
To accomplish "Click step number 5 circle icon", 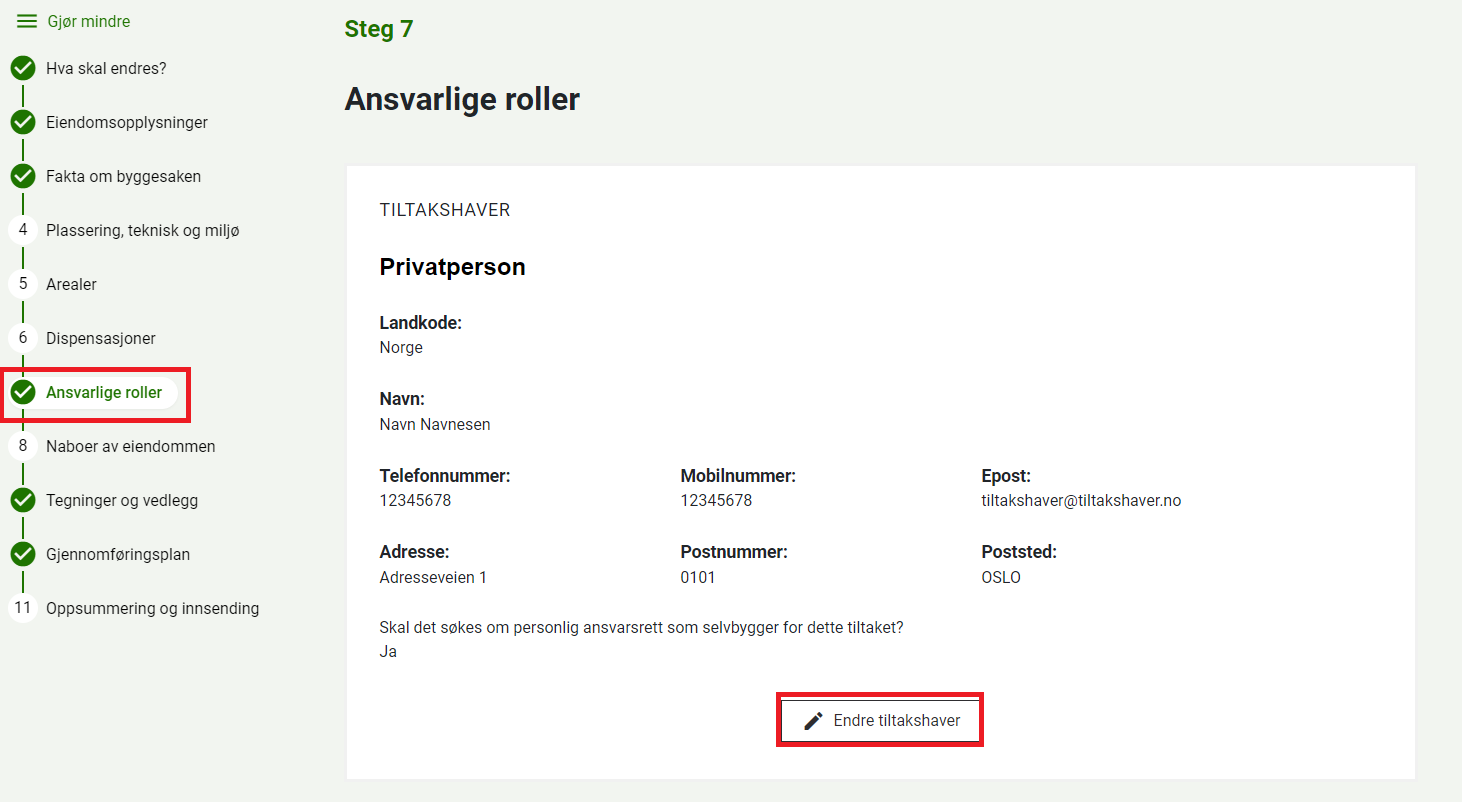I will point(23,285).
